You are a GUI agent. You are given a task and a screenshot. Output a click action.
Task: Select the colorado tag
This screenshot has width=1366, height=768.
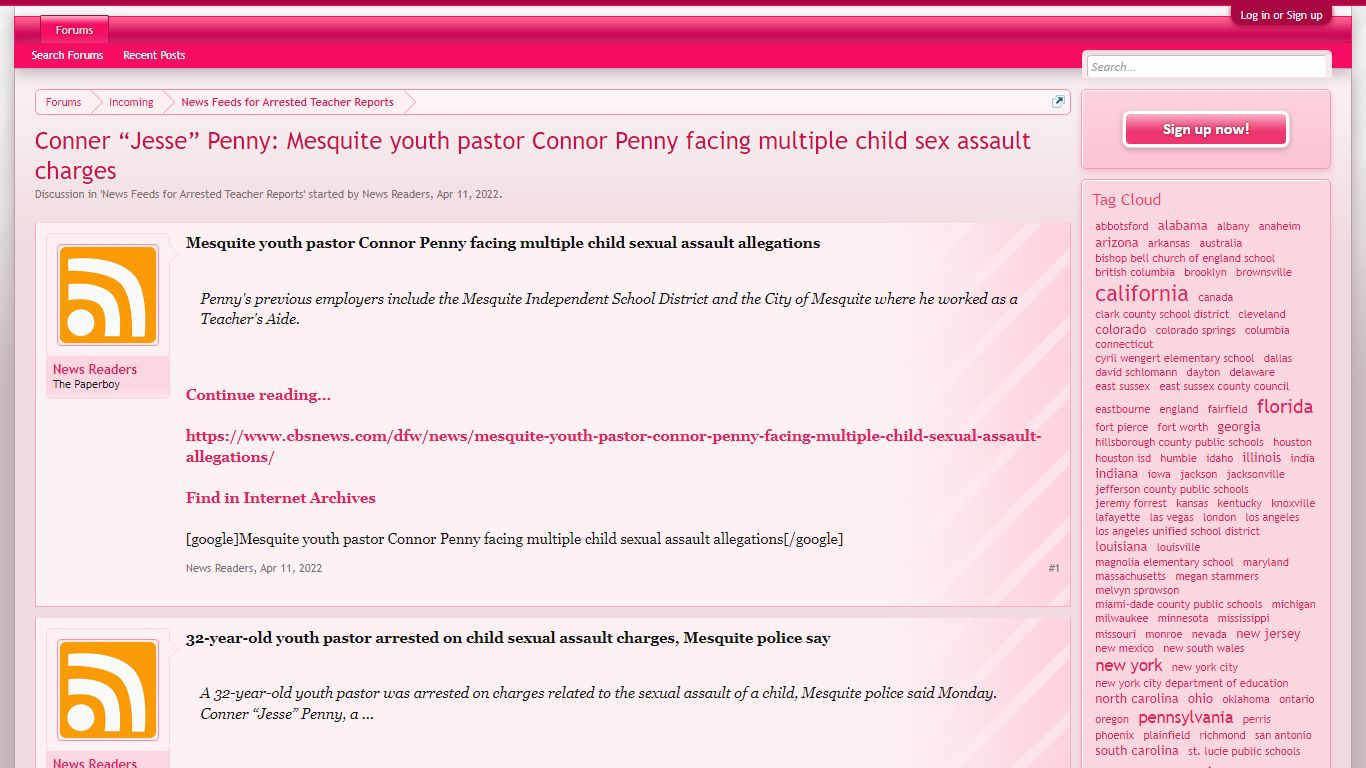(1121, 329)
